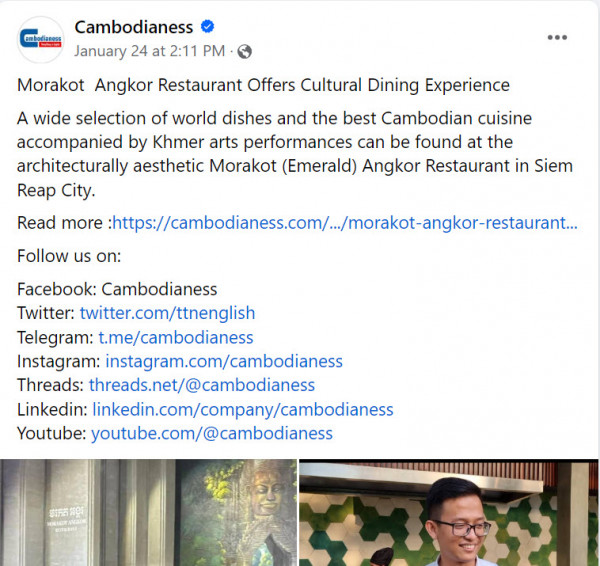Image resolution: width=600 pixels, height=566 pixels.
Task: Open the youtube.com/@cambodianess link
Action: (x=212, y=434)
